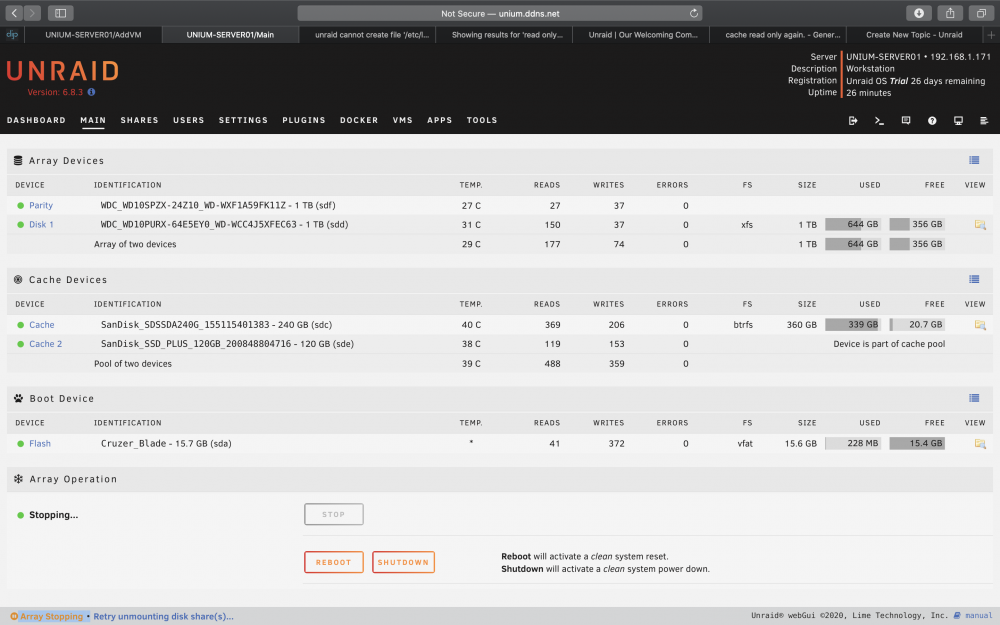Click 'Device is part of cache pool' text
Viewport: 1000px width, 625px height.
coord(889,344)
